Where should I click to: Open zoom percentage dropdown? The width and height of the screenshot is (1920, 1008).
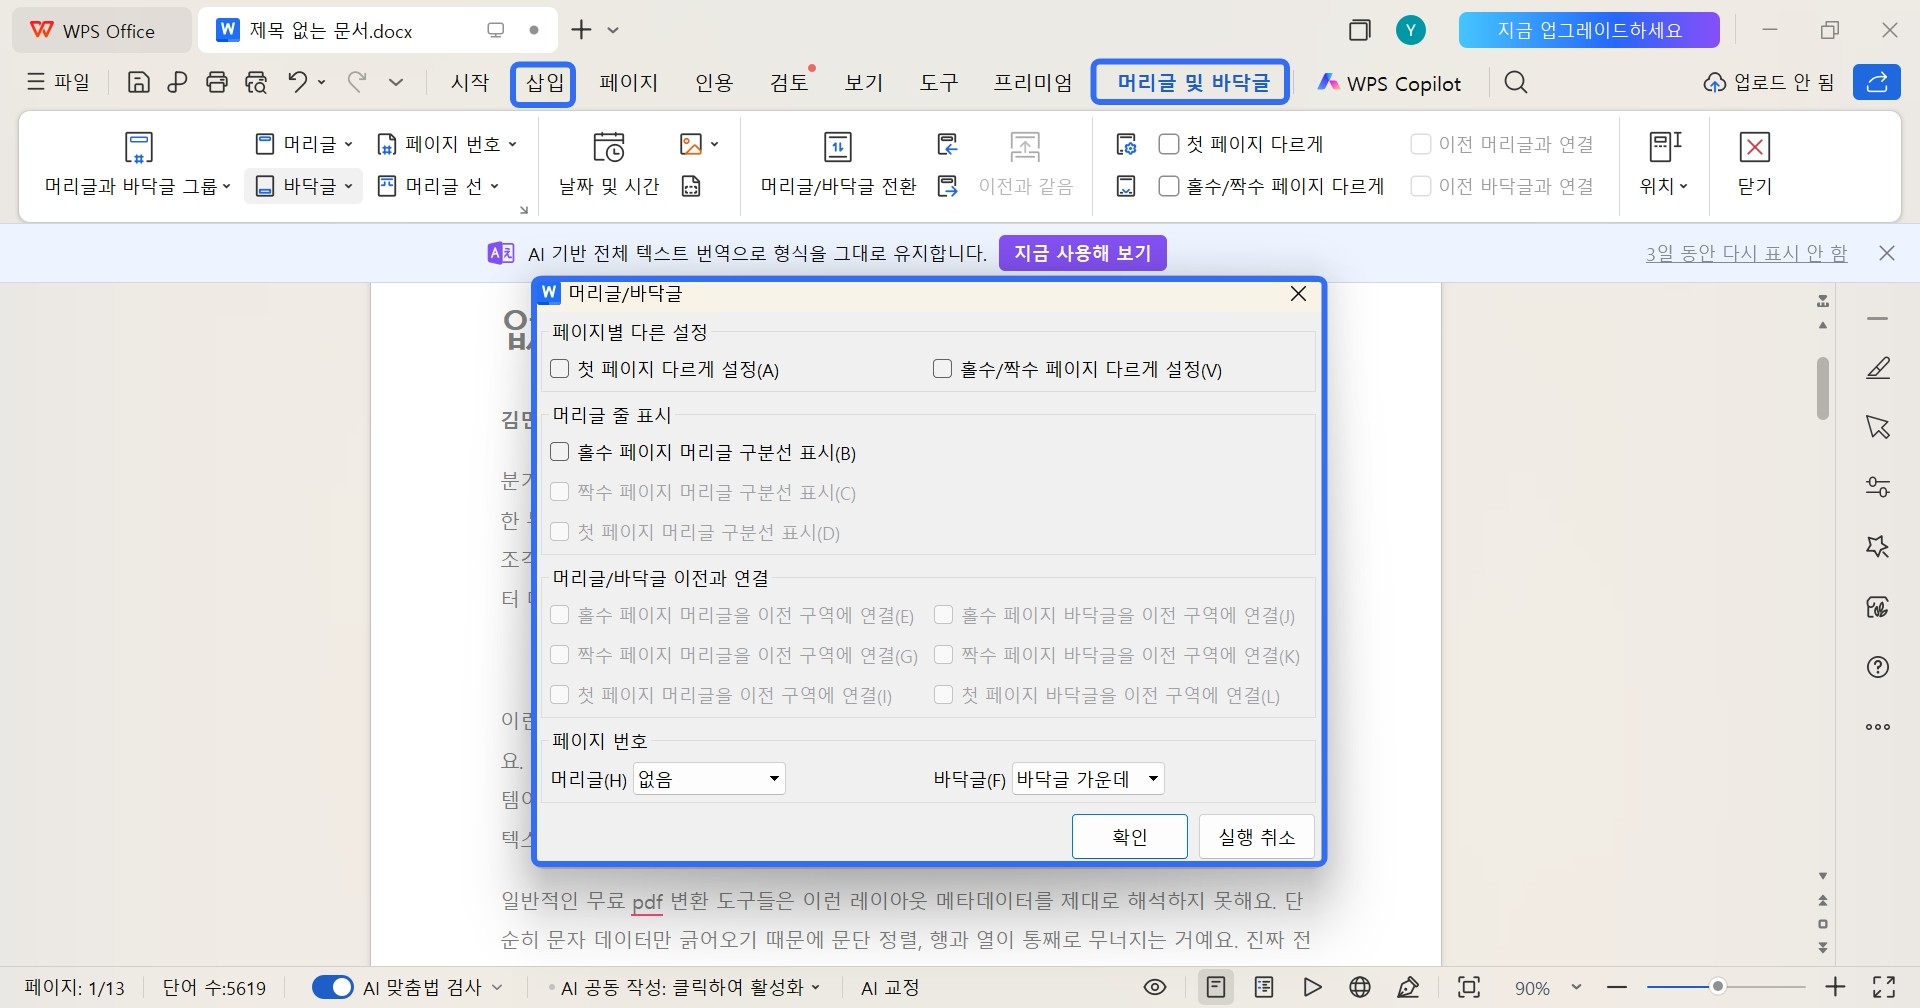[x=1577, y=988]
